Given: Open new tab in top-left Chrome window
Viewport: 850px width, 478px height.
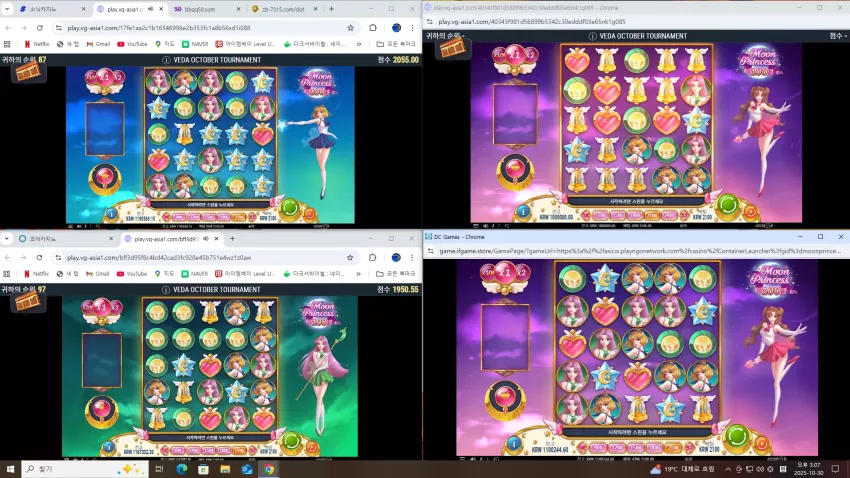Looking at the screenshot, I should (332, 9).
